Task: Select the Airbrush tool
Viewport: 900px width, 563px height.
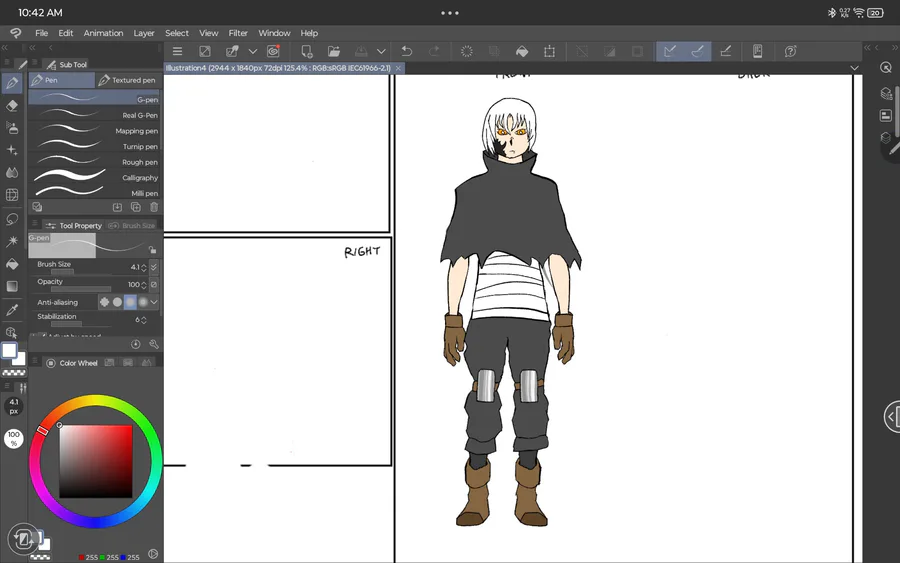Action: coord(12,128)
